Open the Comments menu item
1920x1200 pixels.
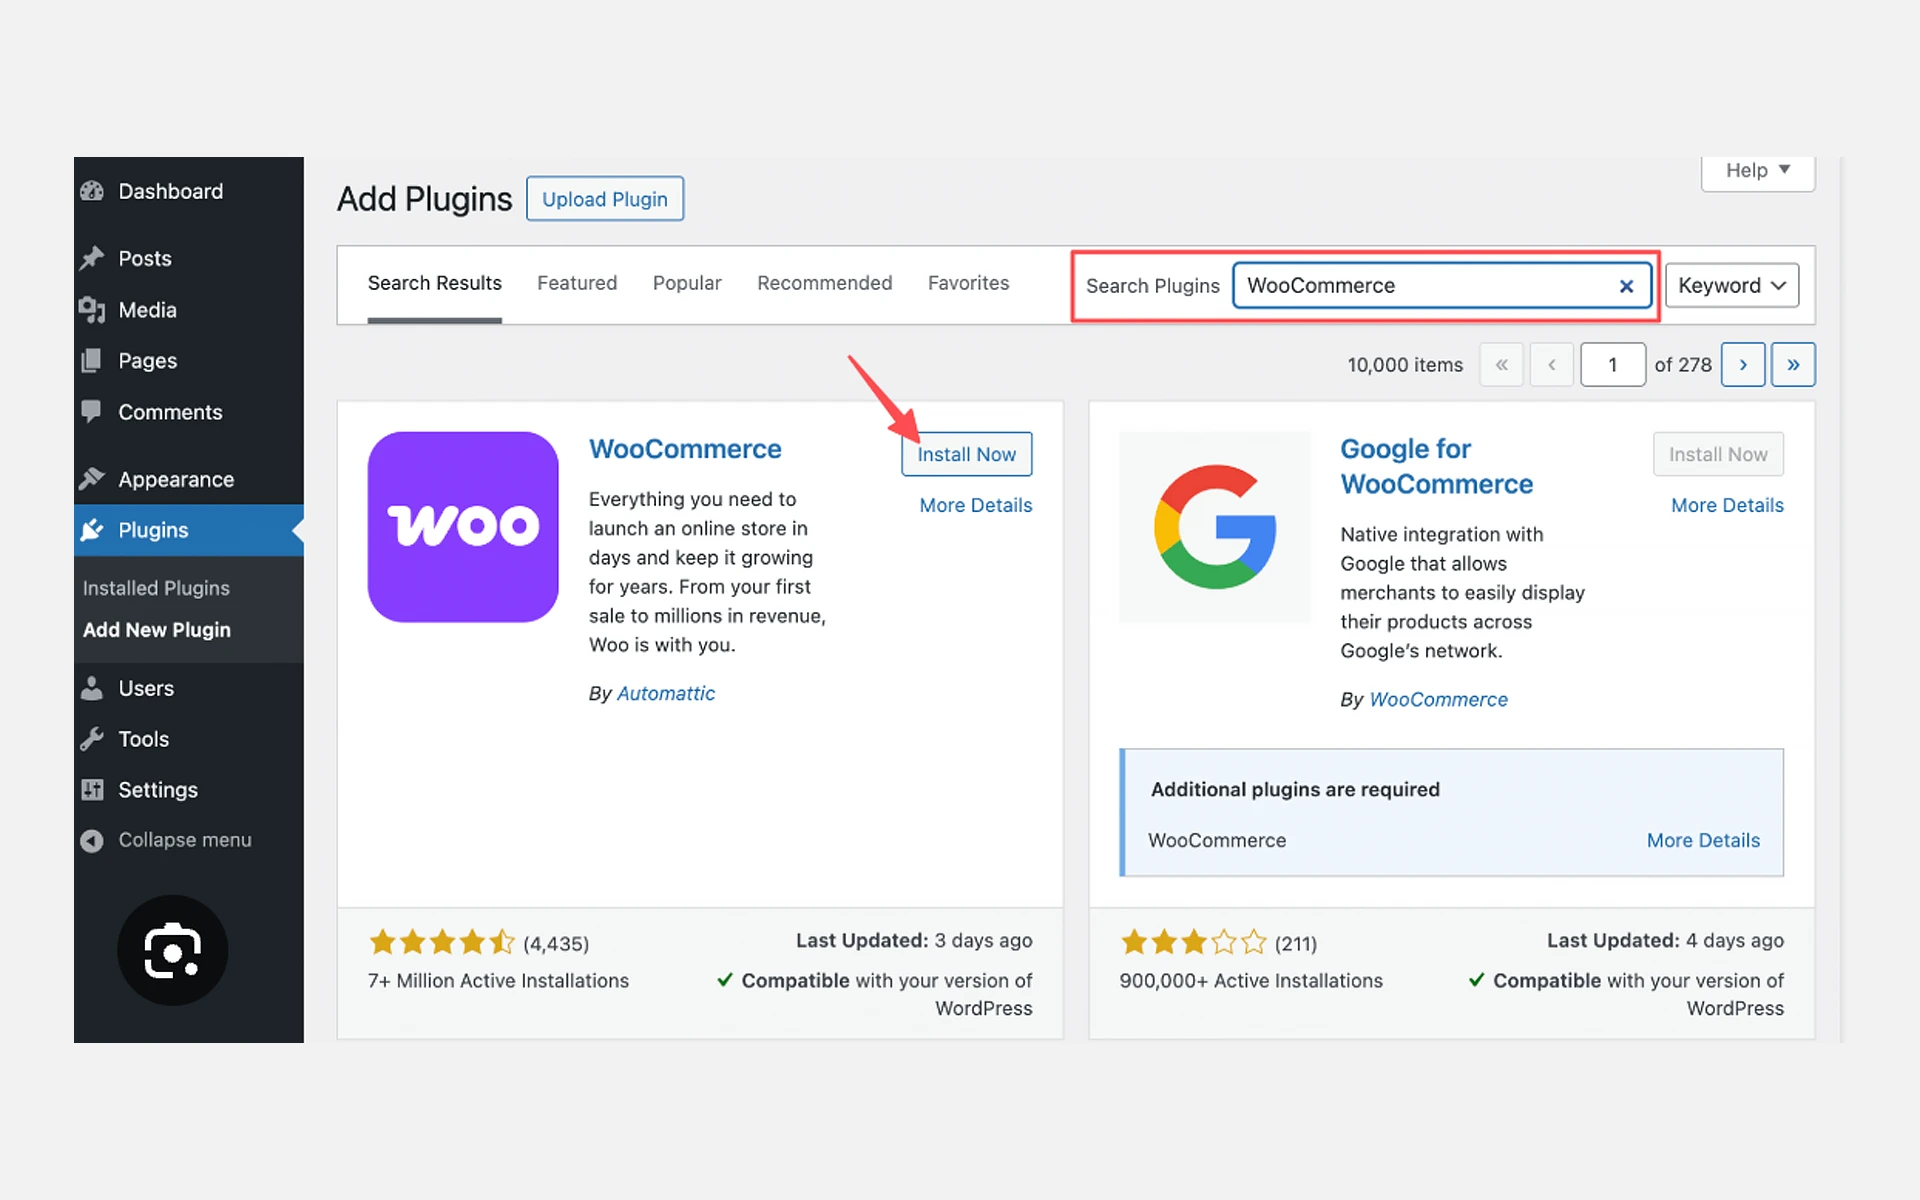(x=189, y=412)
